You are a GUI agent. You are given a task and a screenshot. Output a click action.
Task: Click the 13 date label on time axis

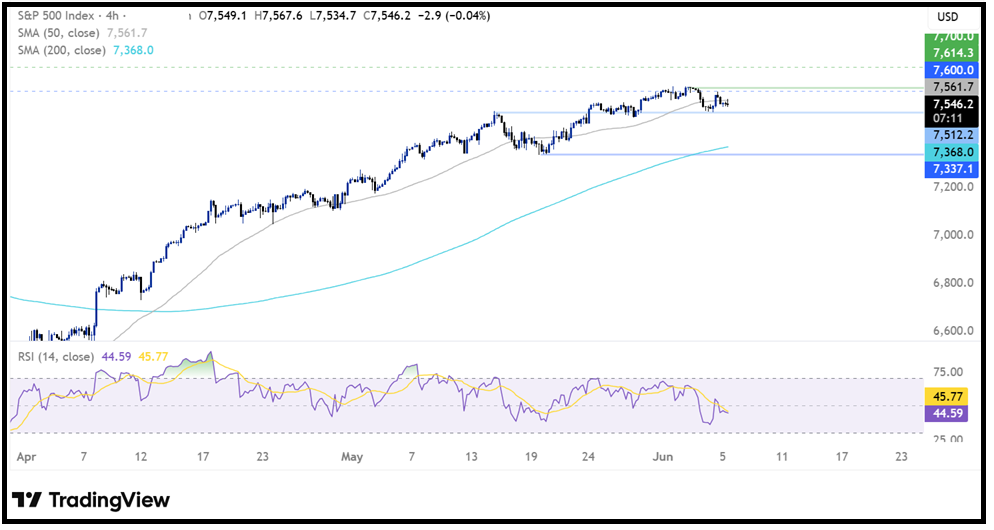[471, 456]
